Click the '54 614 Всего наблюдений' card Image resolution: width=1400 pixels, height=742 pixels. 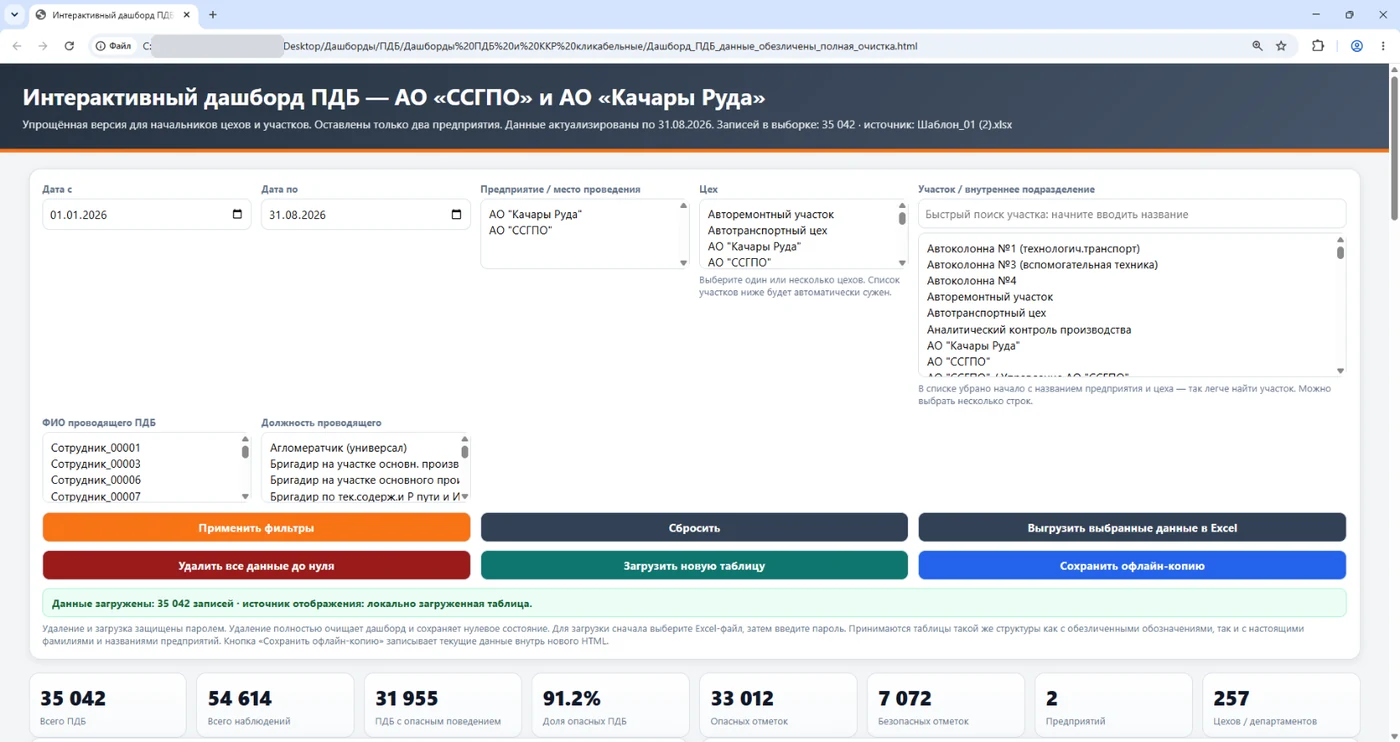click(275, 706)
